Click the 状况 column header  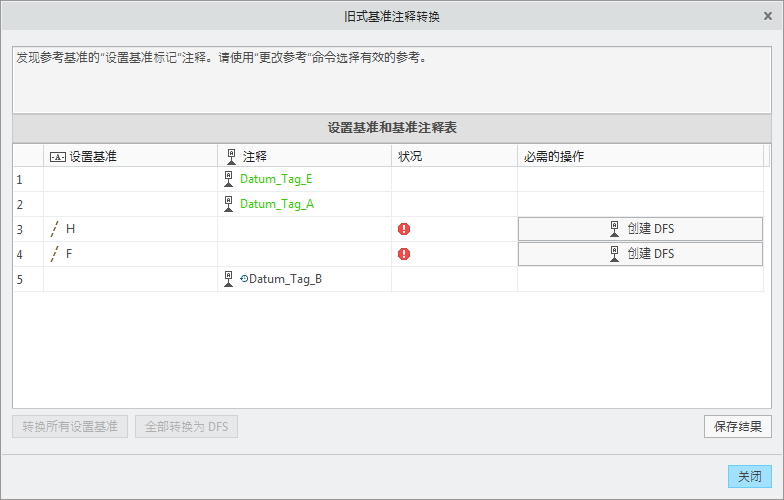(410, 157)
